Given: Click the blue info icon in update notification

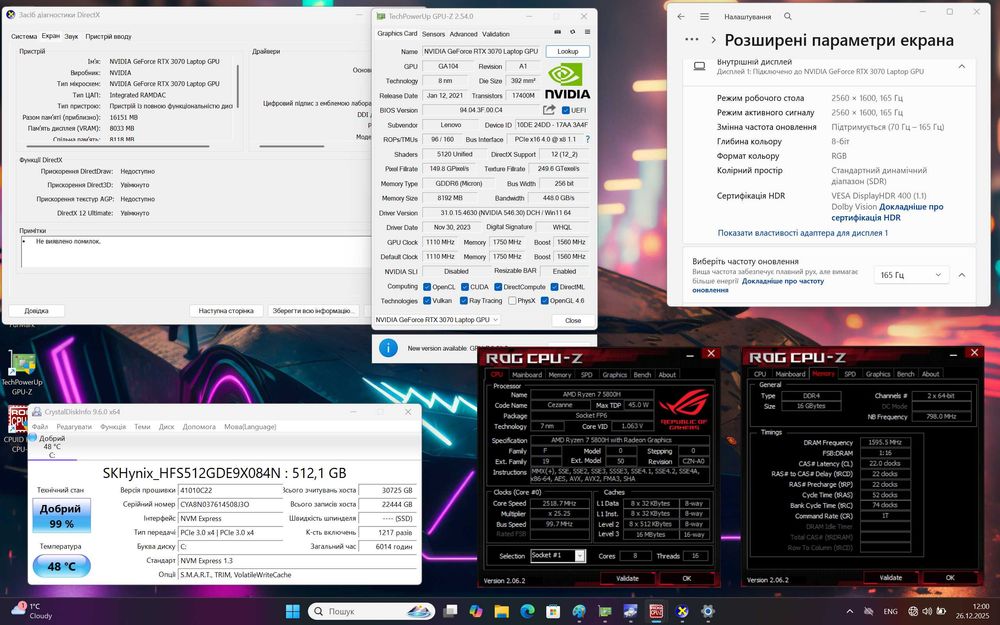Looking at the screenshot, I should coord(388,348).
